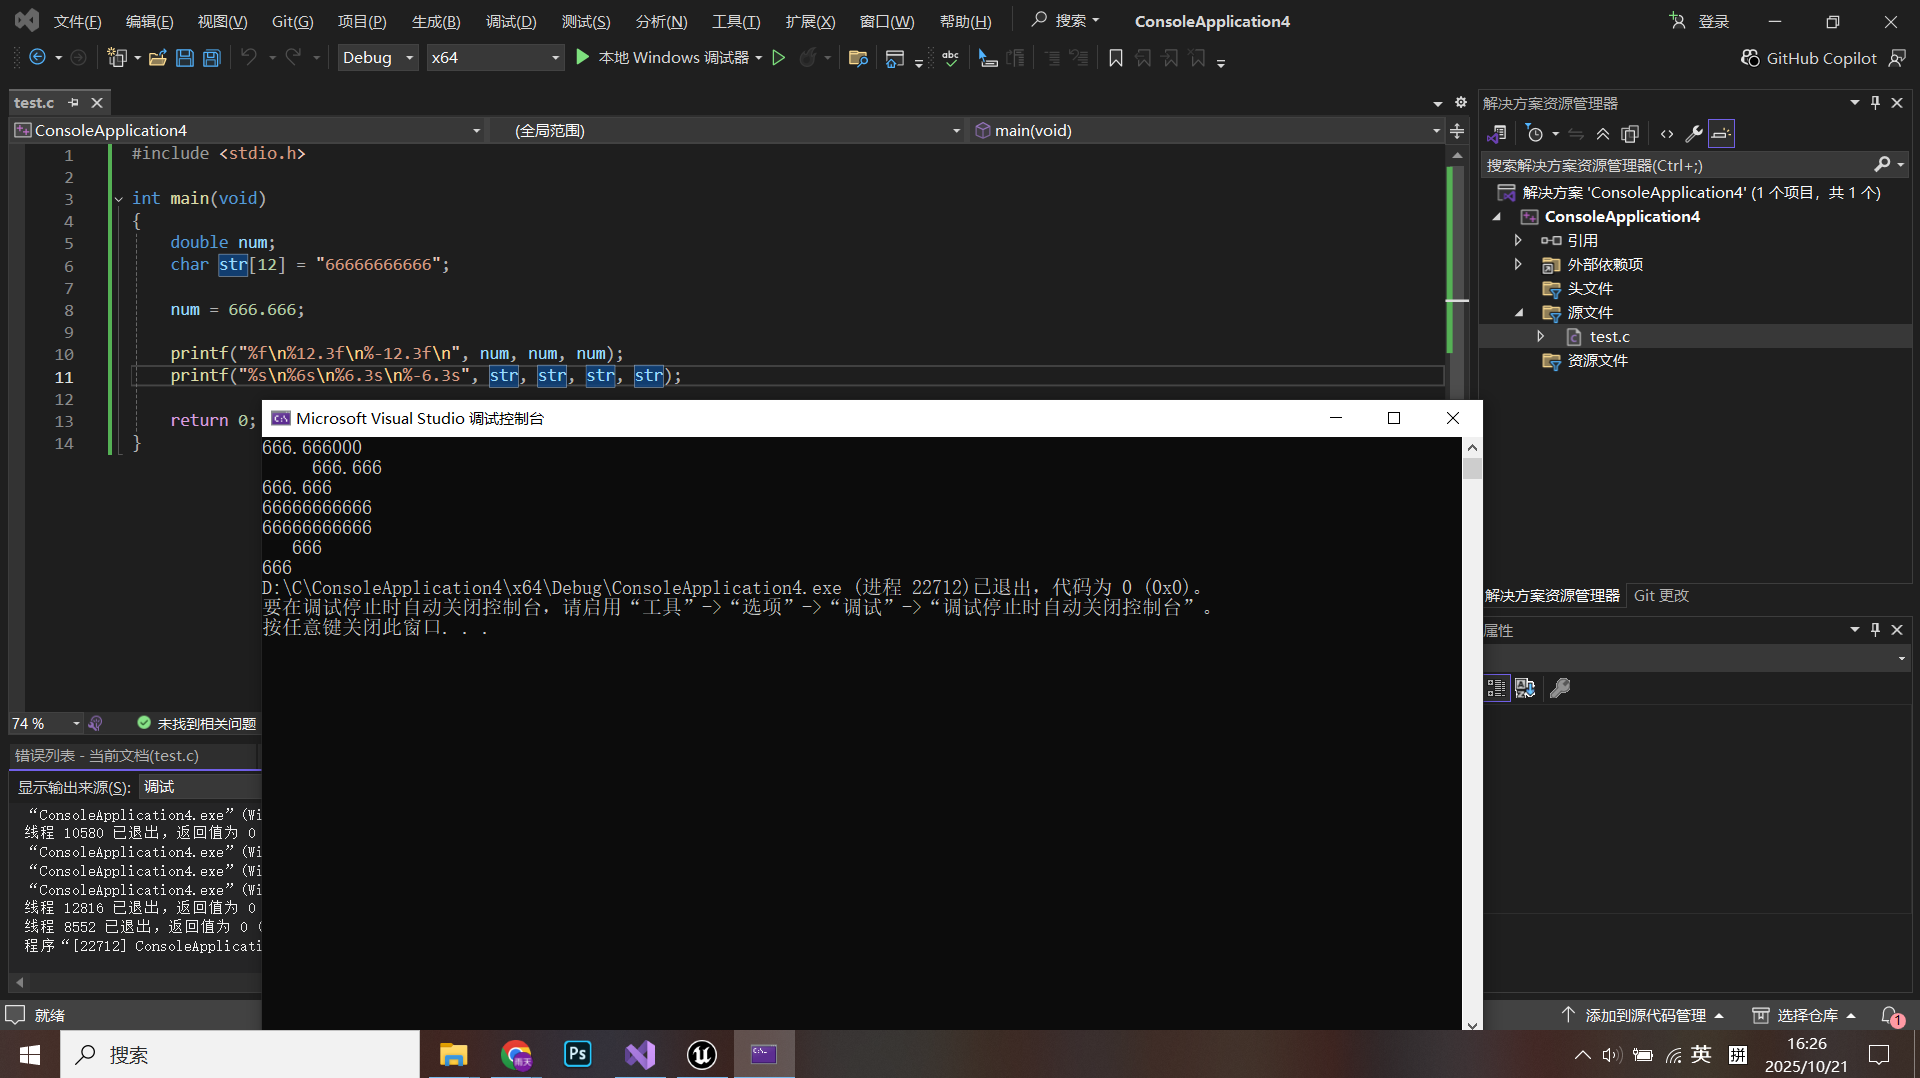Image resolution: width=1920 pixels, height=1078 pixels.
Task: Click the comment-out selected lines icon
Action: tap(1052, 58)
